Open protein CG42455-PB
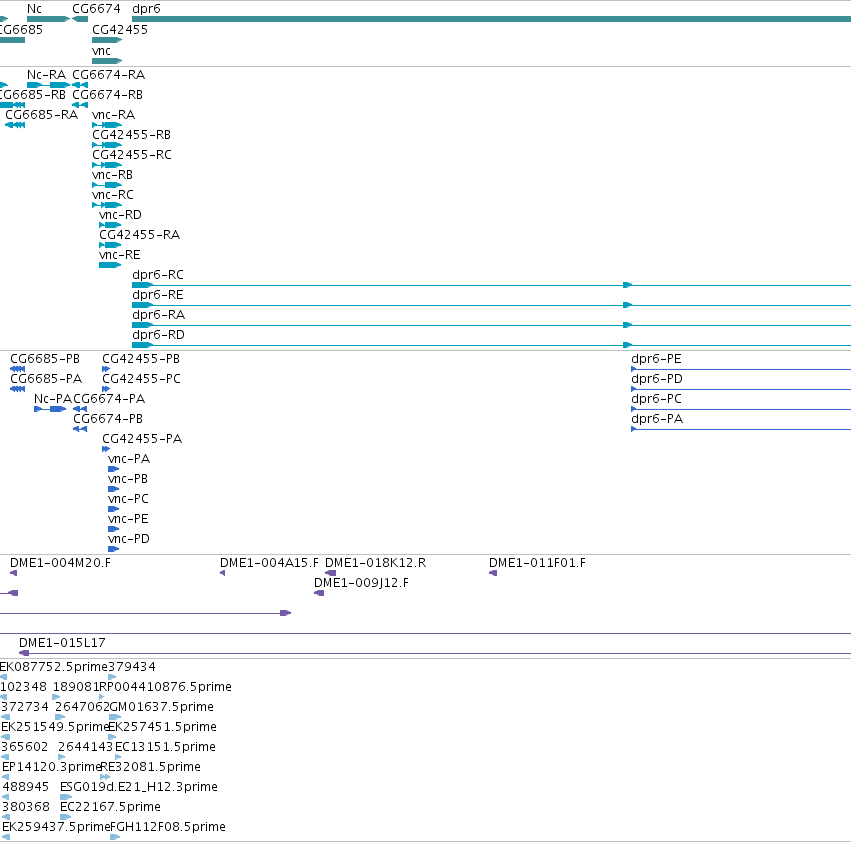The width and height of the screenshot is (851, 842). pyautogui.click(x=141, y=359)
